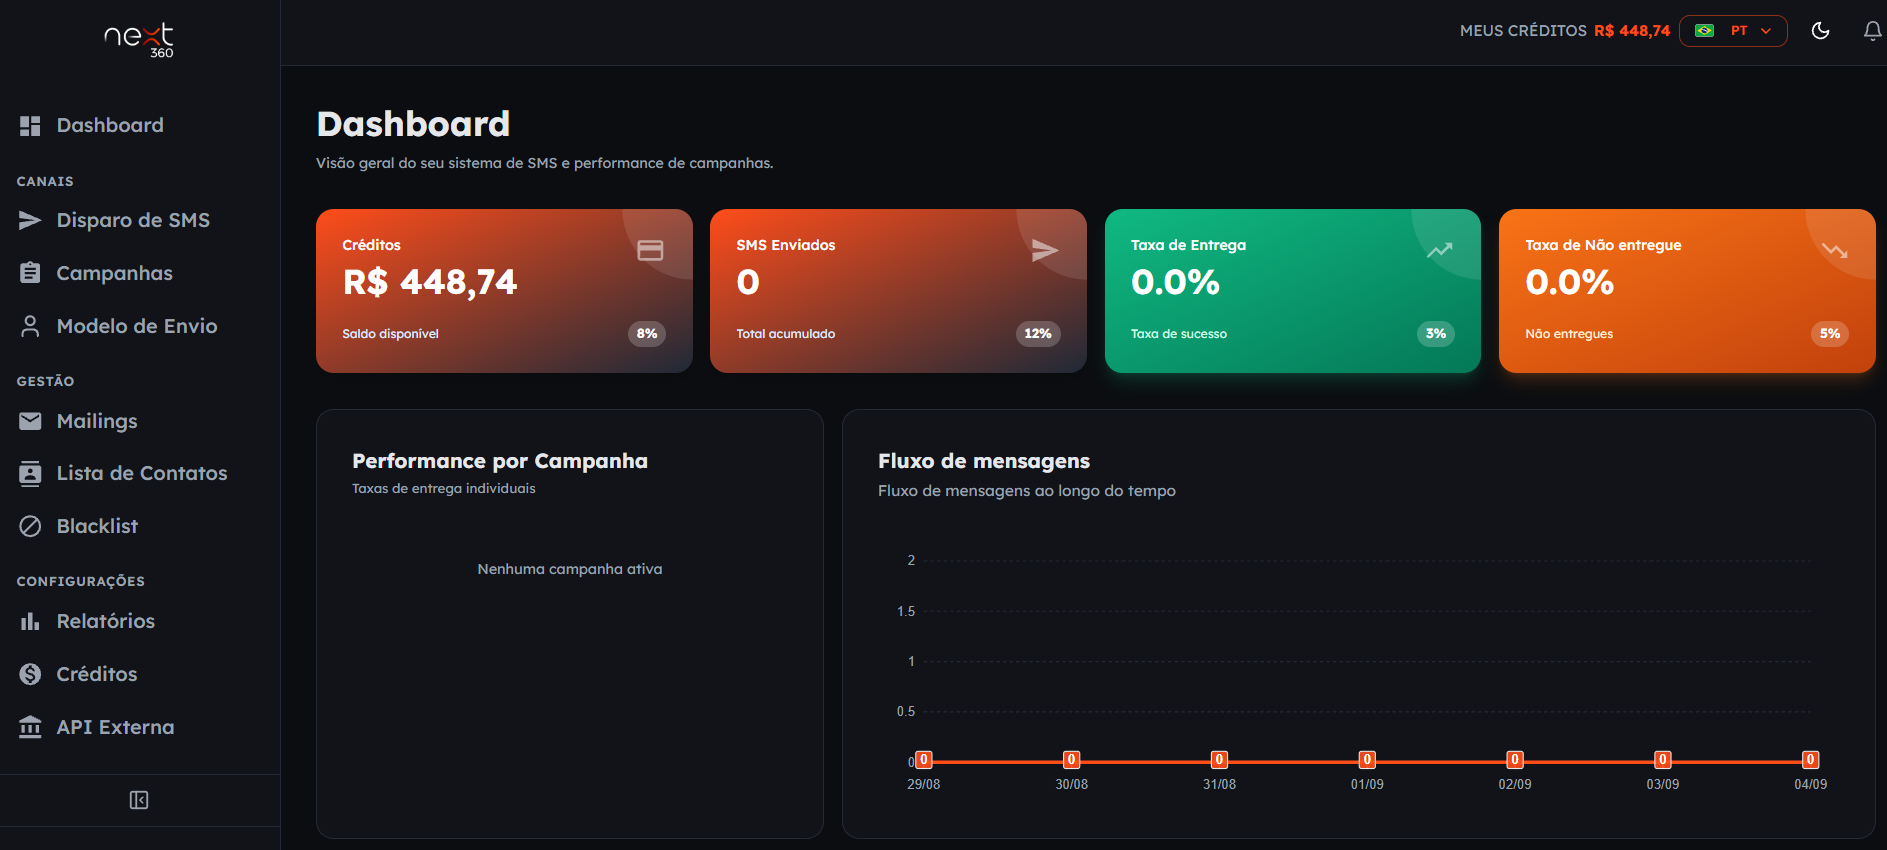Click the 5% badge on Não entregue card
Image resolution: width=1887 pixels, height=850 pixels.
click(1830, 334)
